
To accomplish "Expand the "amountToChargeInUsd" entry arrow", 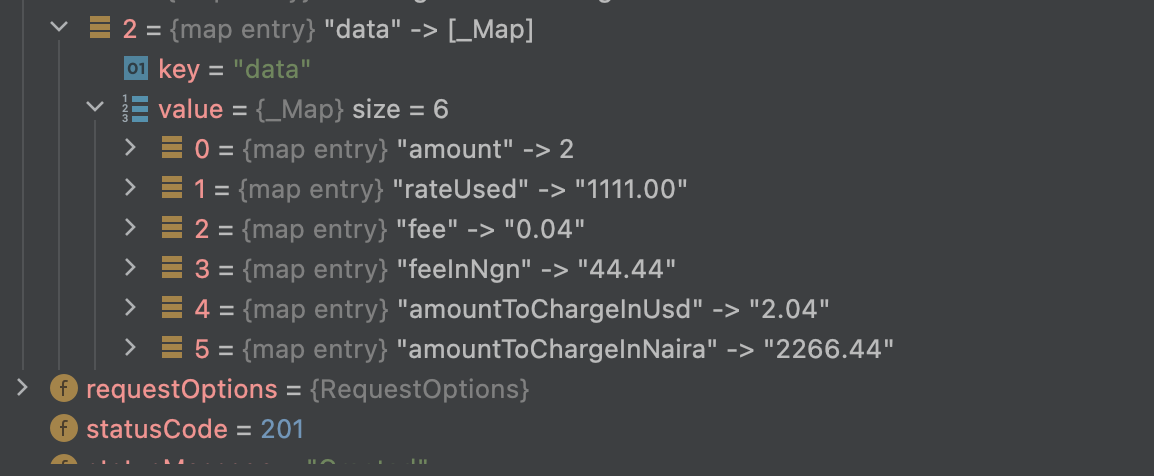I will coord(130,307).
